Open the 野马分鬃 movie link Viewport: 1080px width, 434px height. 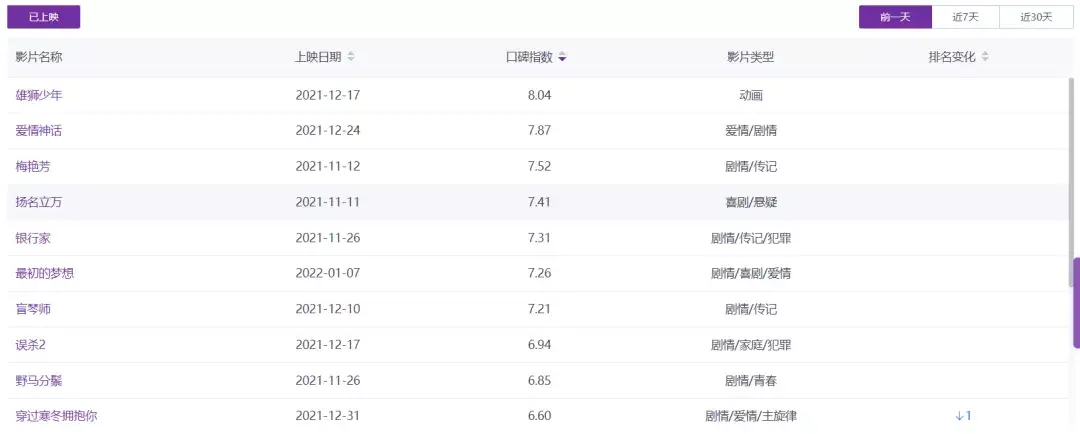pos(39,381)
